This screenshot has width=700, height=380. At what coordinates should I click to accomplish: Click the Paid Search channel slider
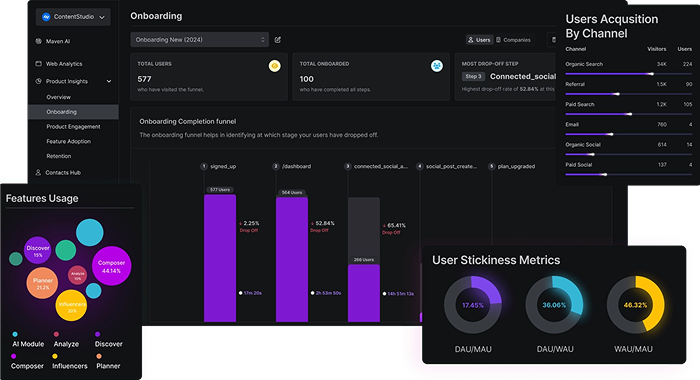629,114
